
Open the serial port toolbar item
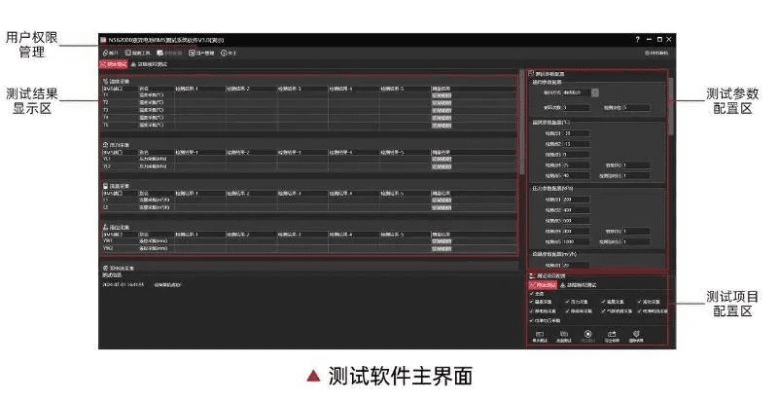click(110, 53)
